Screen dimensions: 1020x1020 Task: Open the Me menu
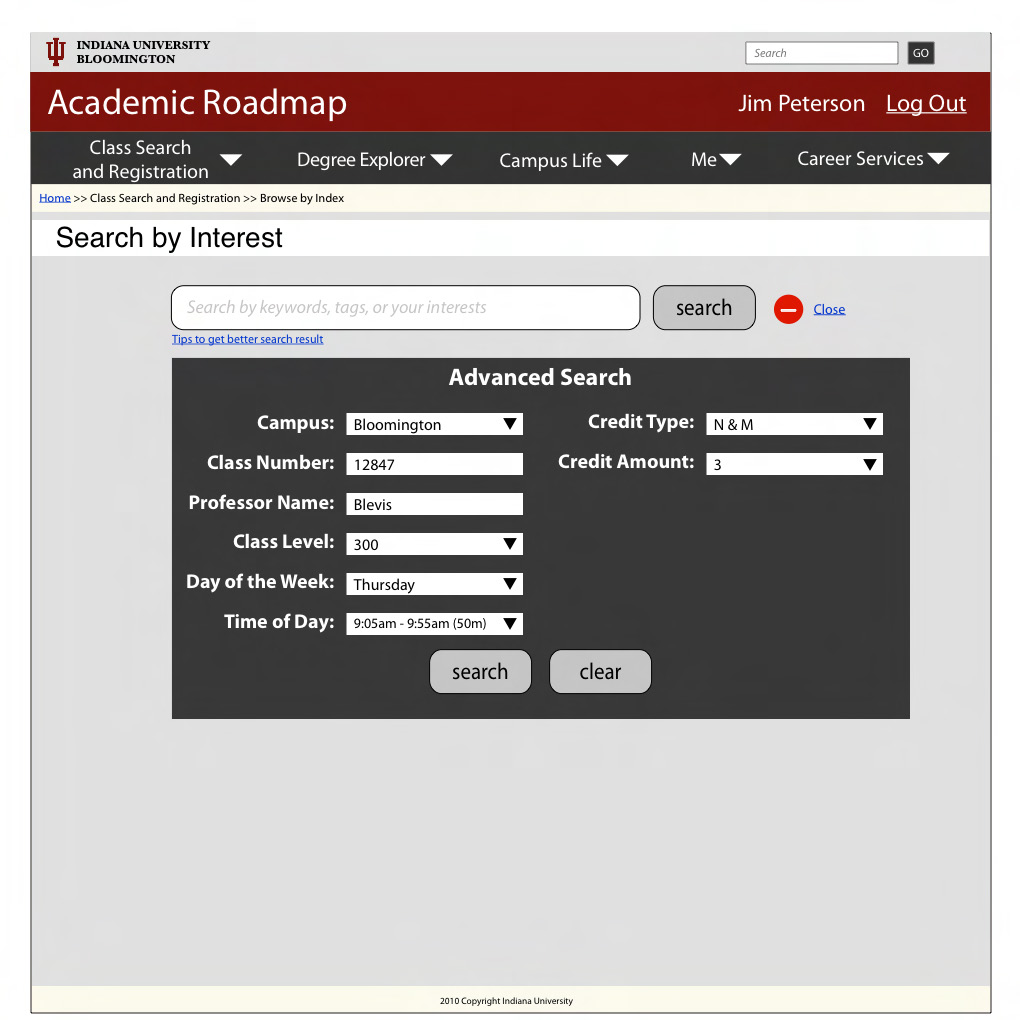(x=704, y=159)
